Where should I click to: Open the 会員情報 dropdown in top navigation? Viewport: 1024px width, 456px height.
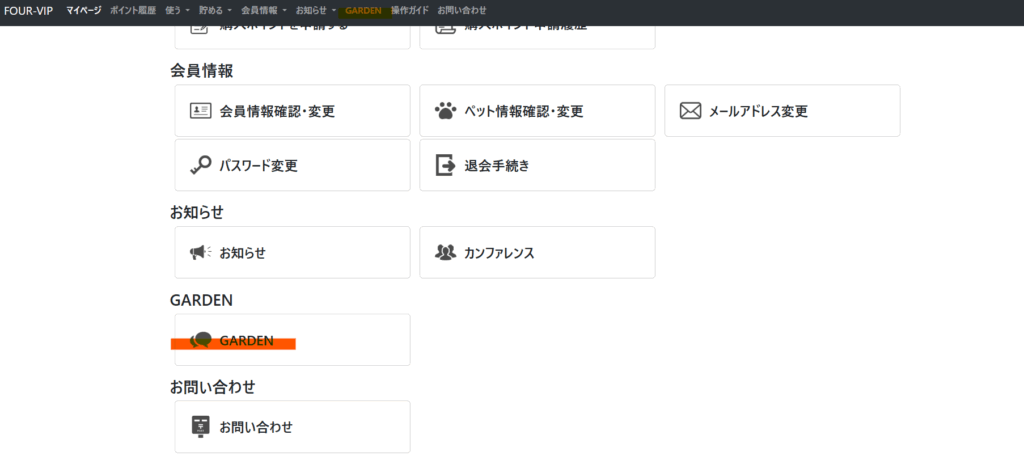click(x=263, y=10)
